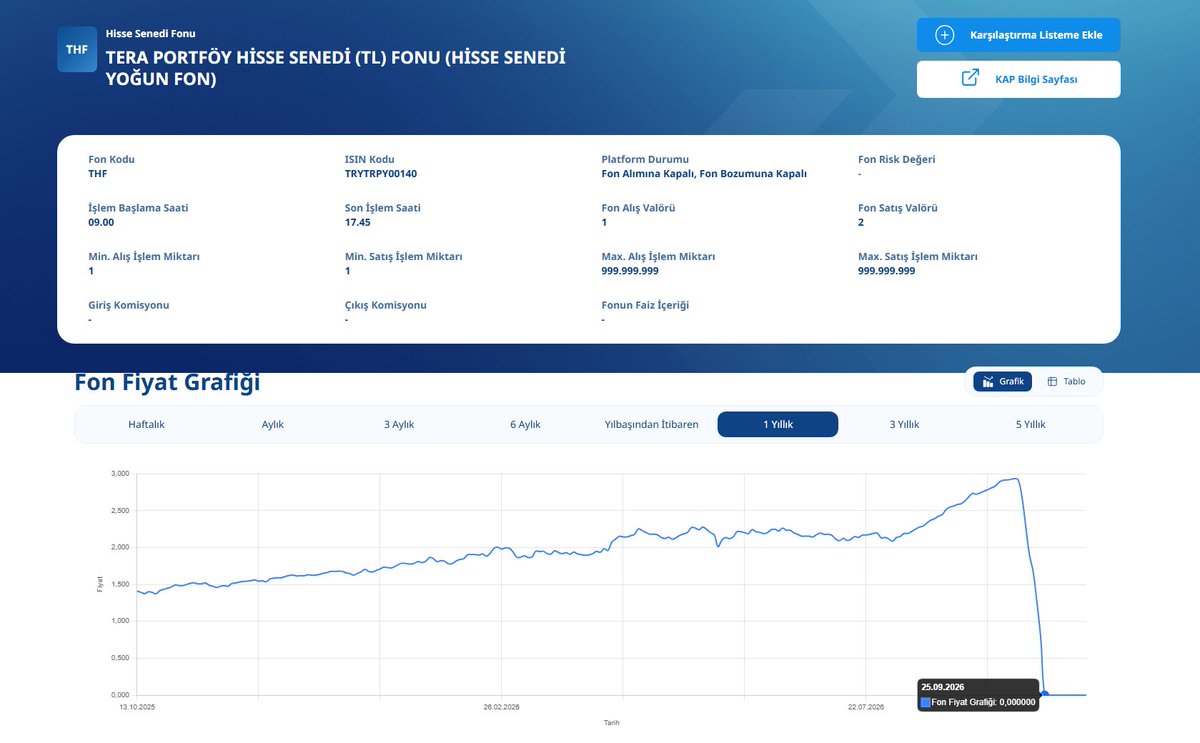Select the 1 Yıllık period tab

[778, 424]
